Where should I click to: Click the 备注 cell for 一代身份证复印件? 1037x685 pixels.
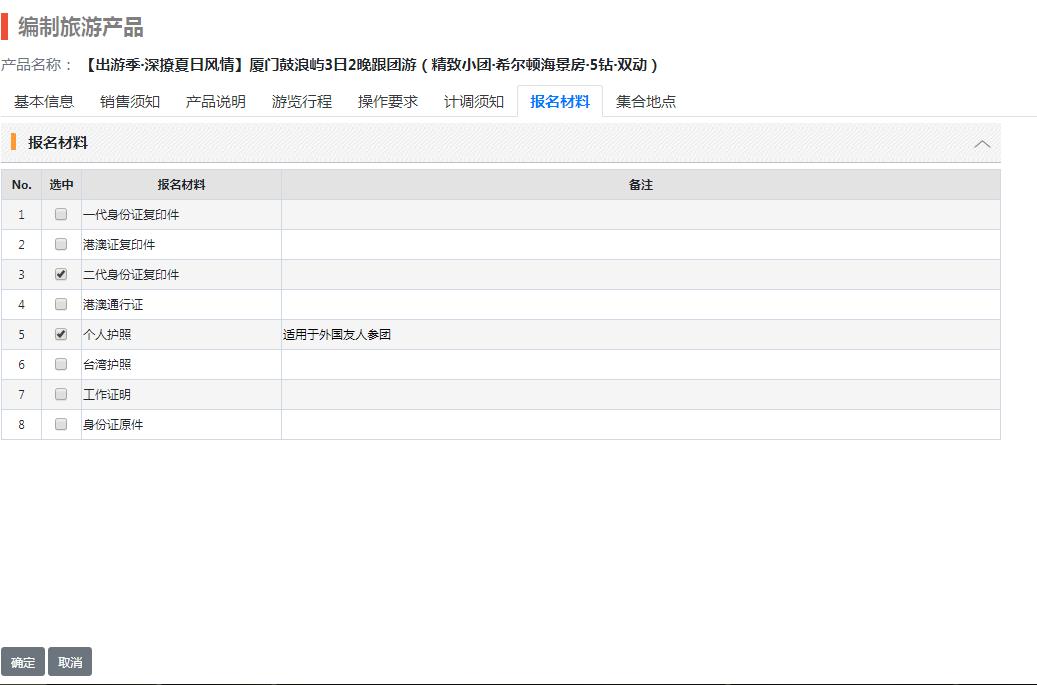tap(640, 215)
